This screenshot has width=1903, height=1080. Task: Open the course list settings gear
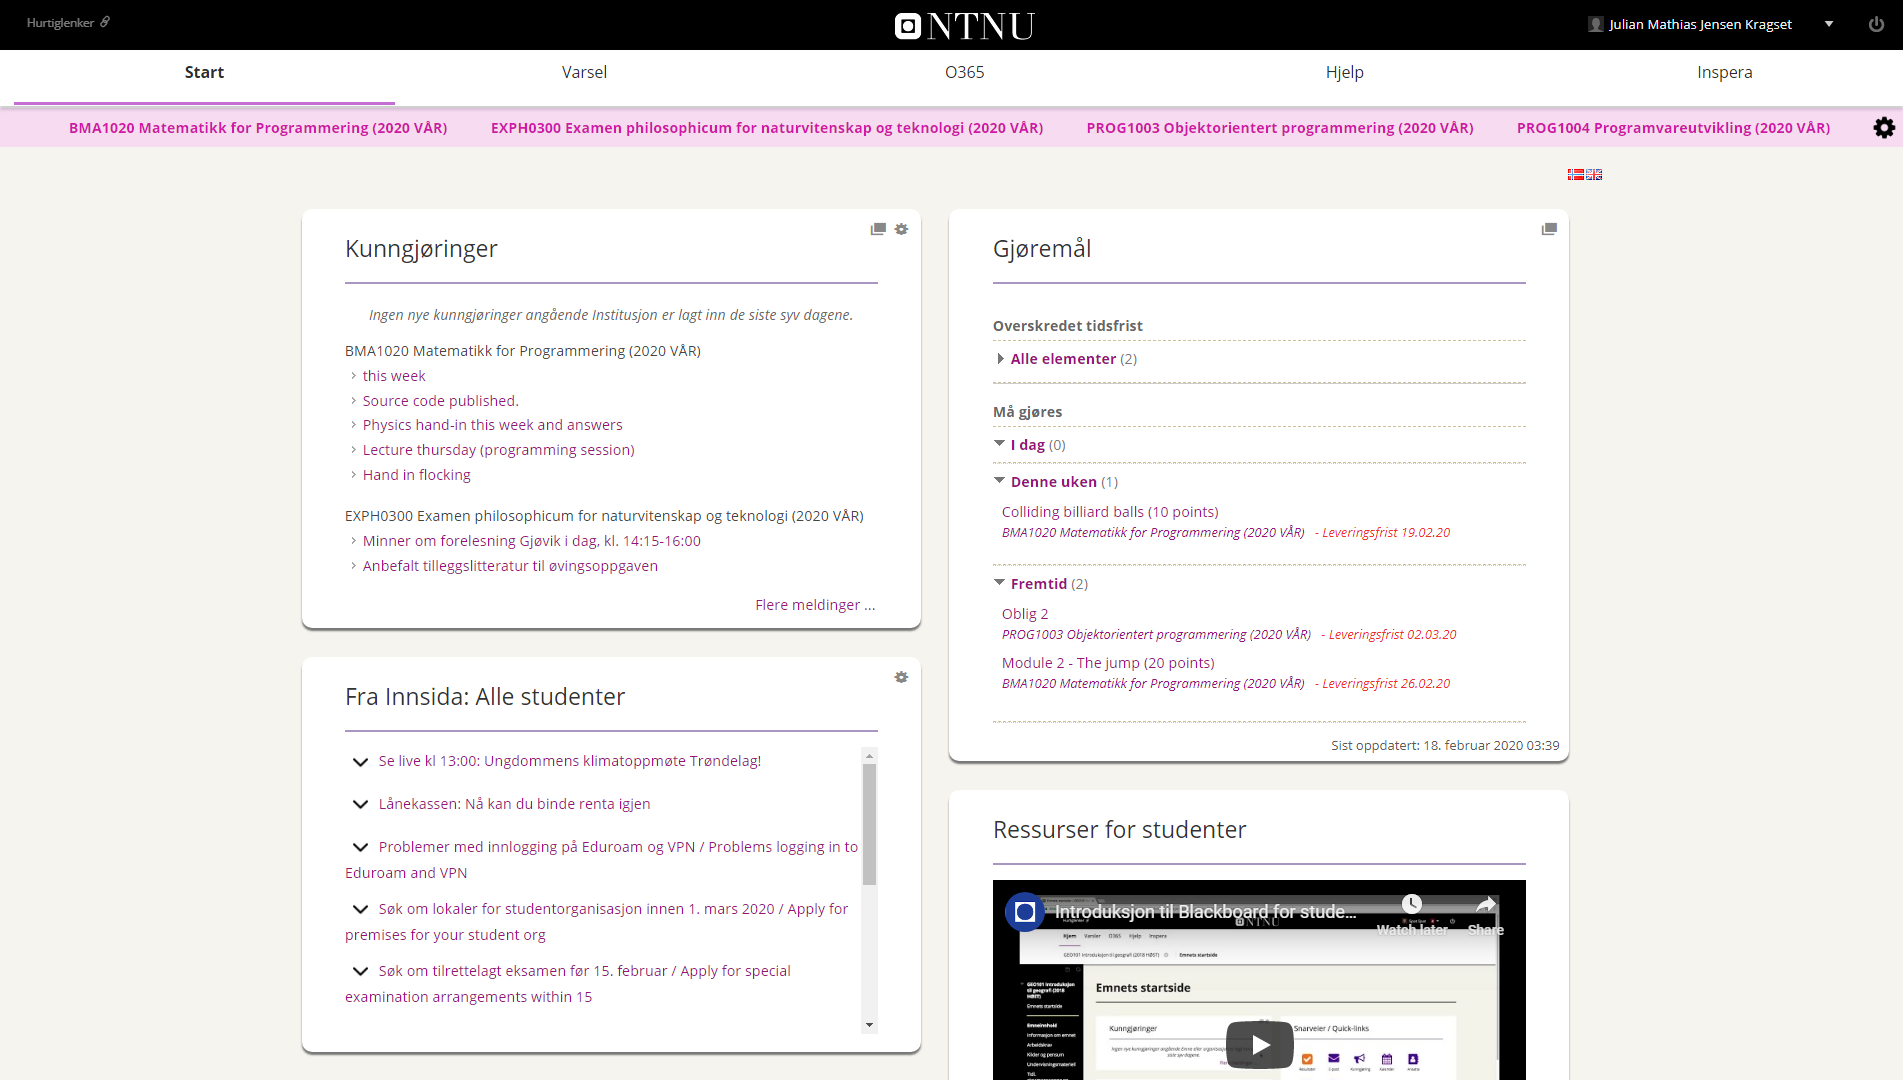tap(1884, 127)
